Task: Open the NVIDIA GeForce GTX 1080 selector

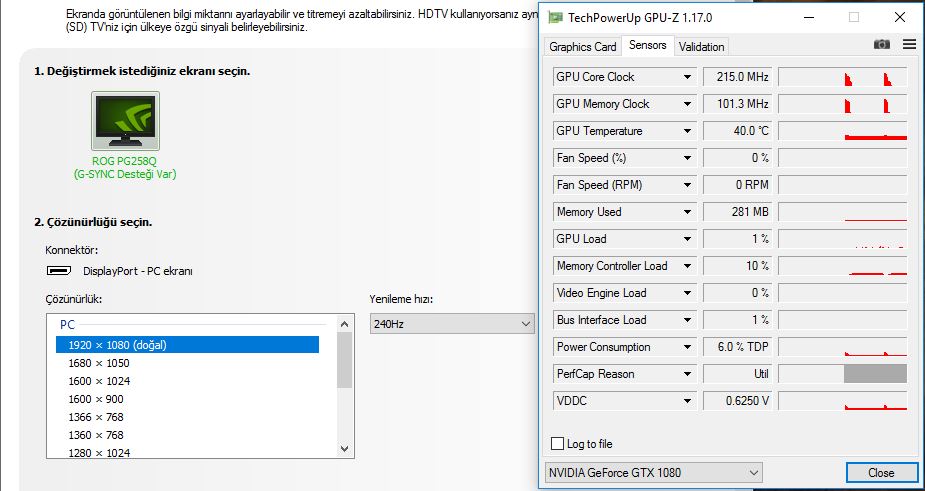Action: [654, 472]
